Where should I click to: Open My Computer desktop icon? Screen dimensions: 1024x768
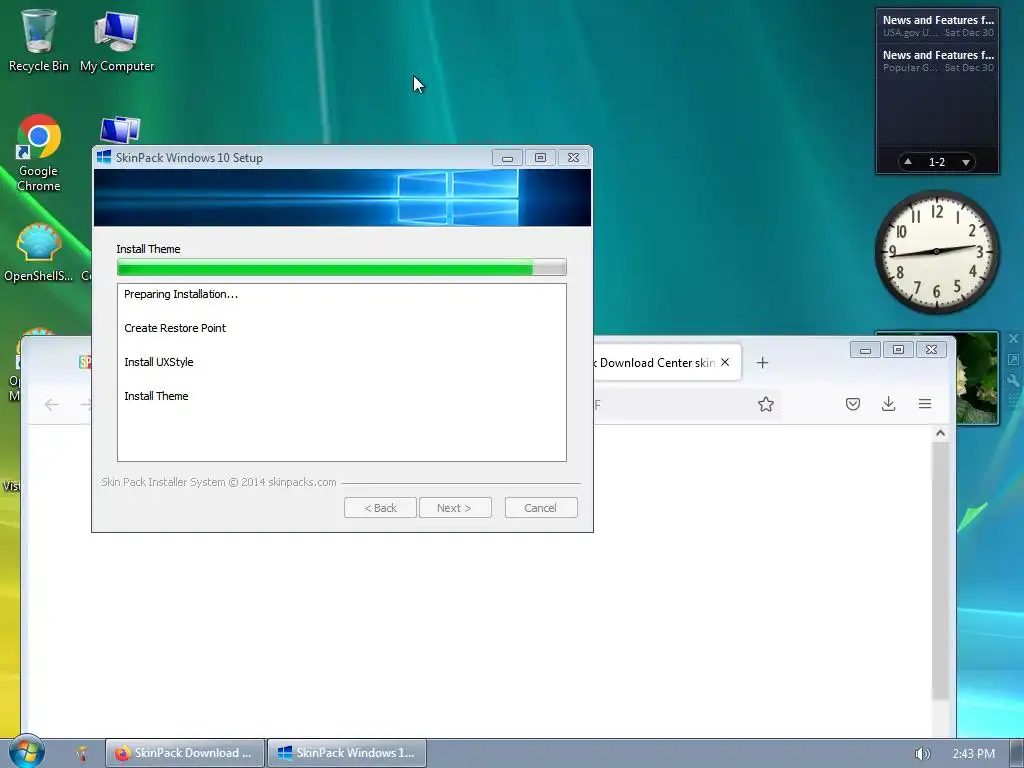pyautogui.click(x=117, y=40)
